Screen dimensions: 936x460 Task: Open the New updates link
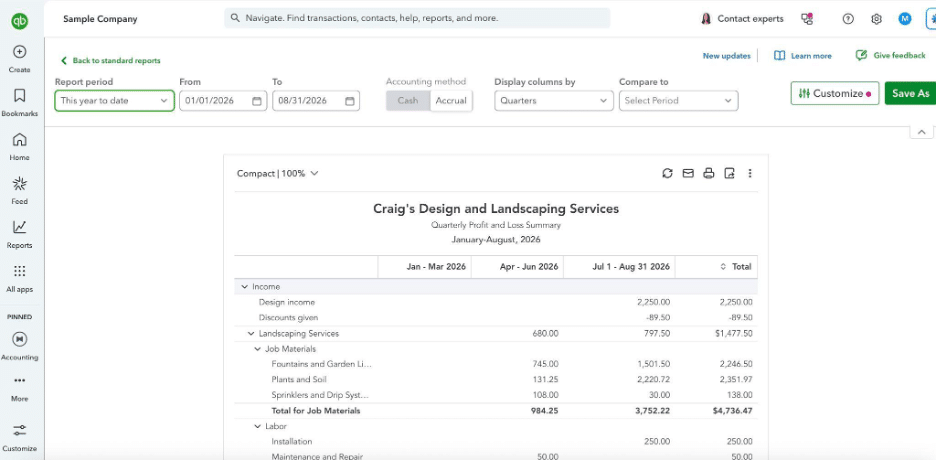tap(726, 55)
